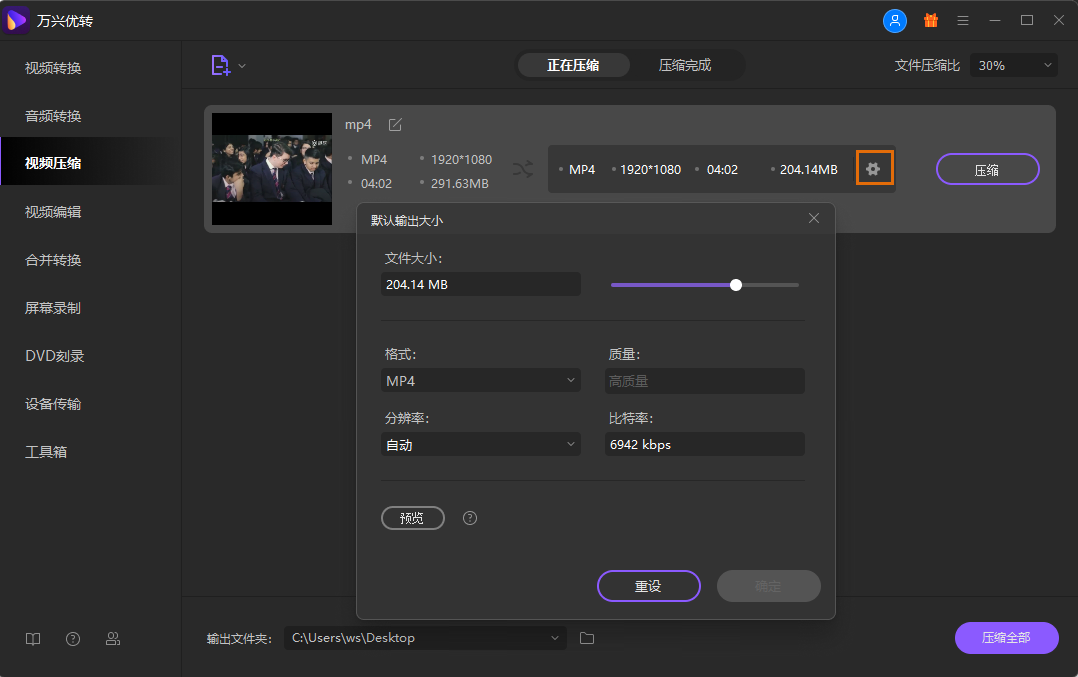Image resolution: width=1078 pixels, height=677 pixels.
Task: Click the edit filename pencil icon
Action: [x=395, y=125]
